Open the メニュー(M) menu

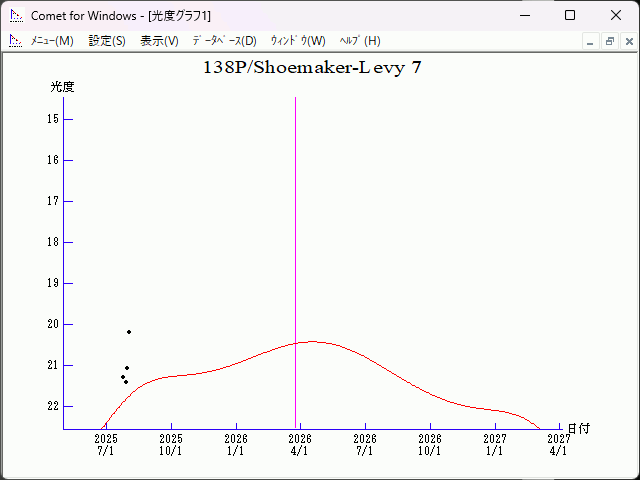point(52,41)
